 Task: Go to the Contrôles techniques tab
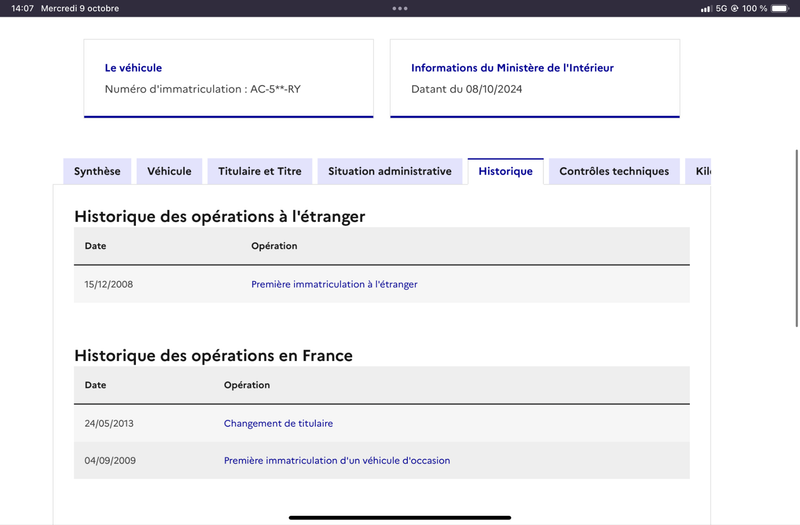[614, 171]
